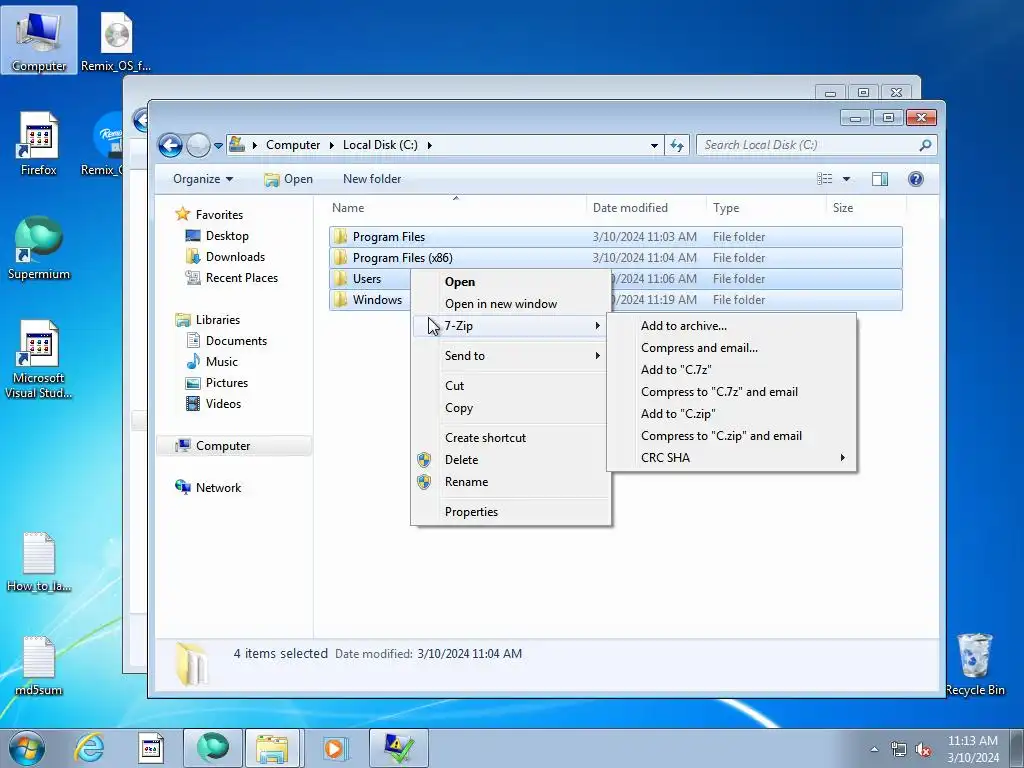Open Desktop in the navigation pane

pyautogui.click(x=227, y=236)
